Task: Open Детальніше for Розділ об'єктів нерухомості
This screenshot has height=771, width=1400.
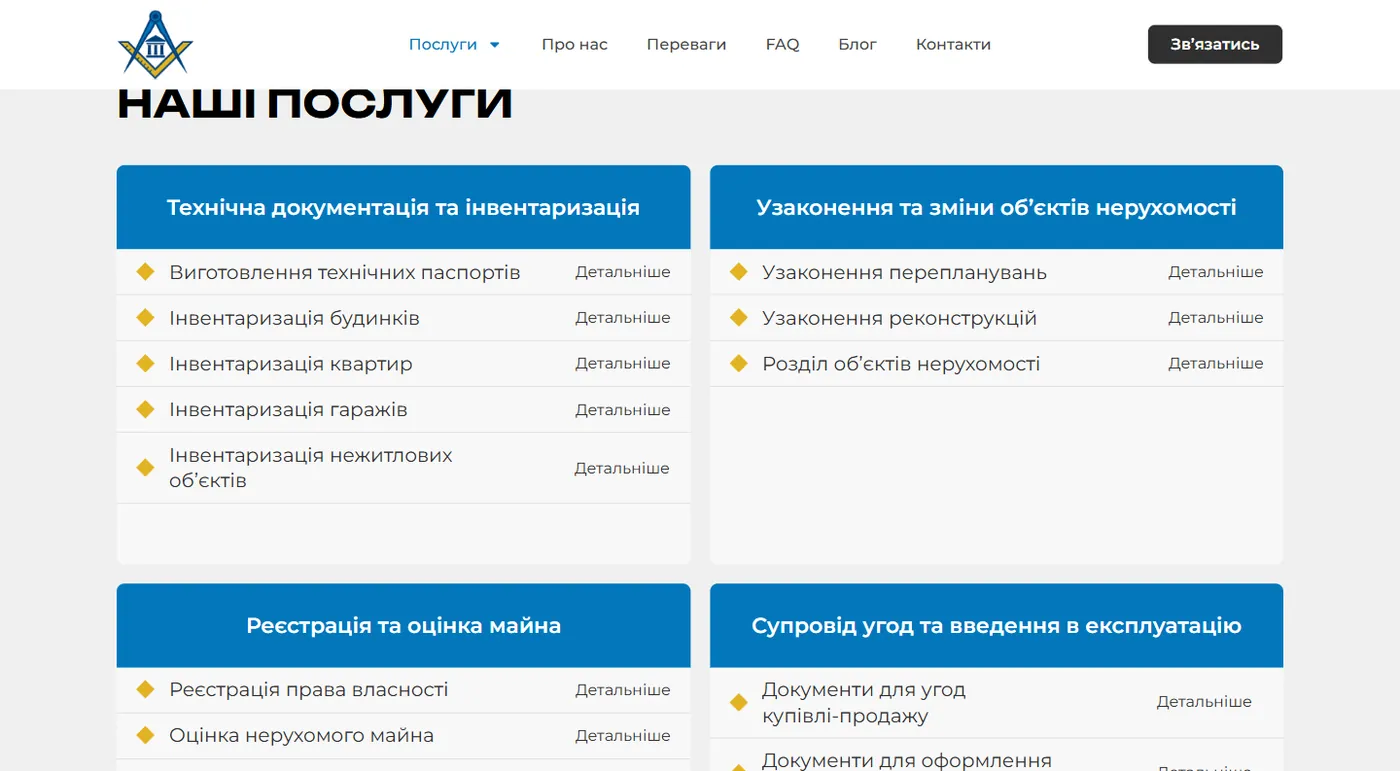Action: click(x=1216, y=364)
